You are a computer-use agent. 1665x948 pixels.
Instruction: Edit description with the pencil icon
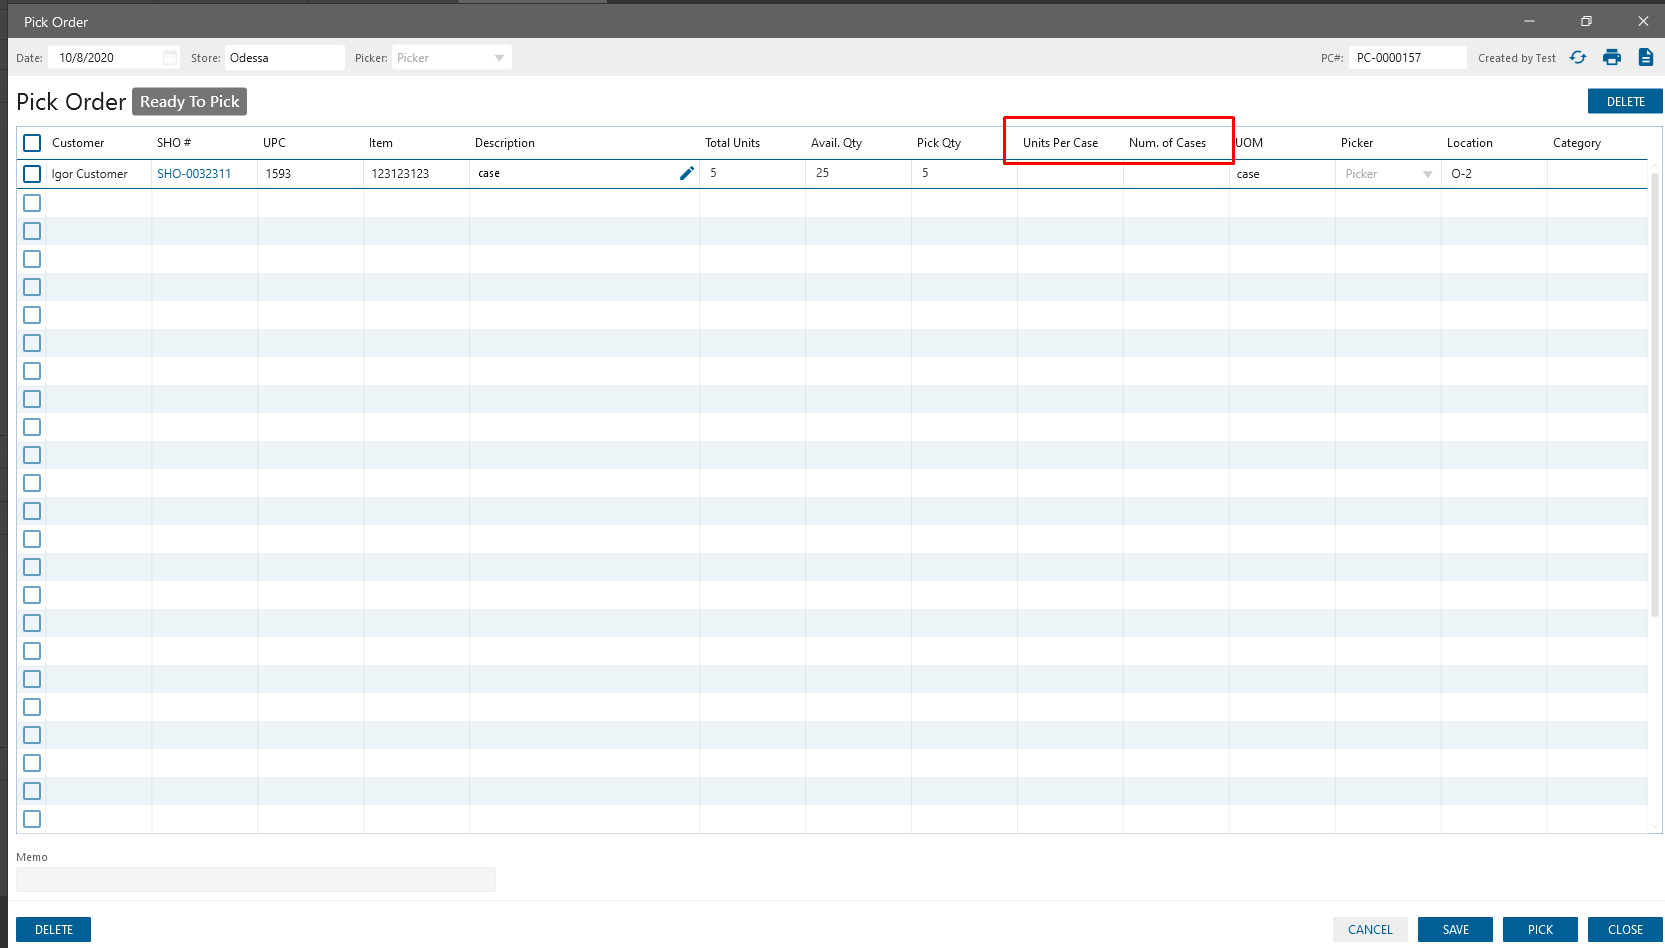click(687, 173)
